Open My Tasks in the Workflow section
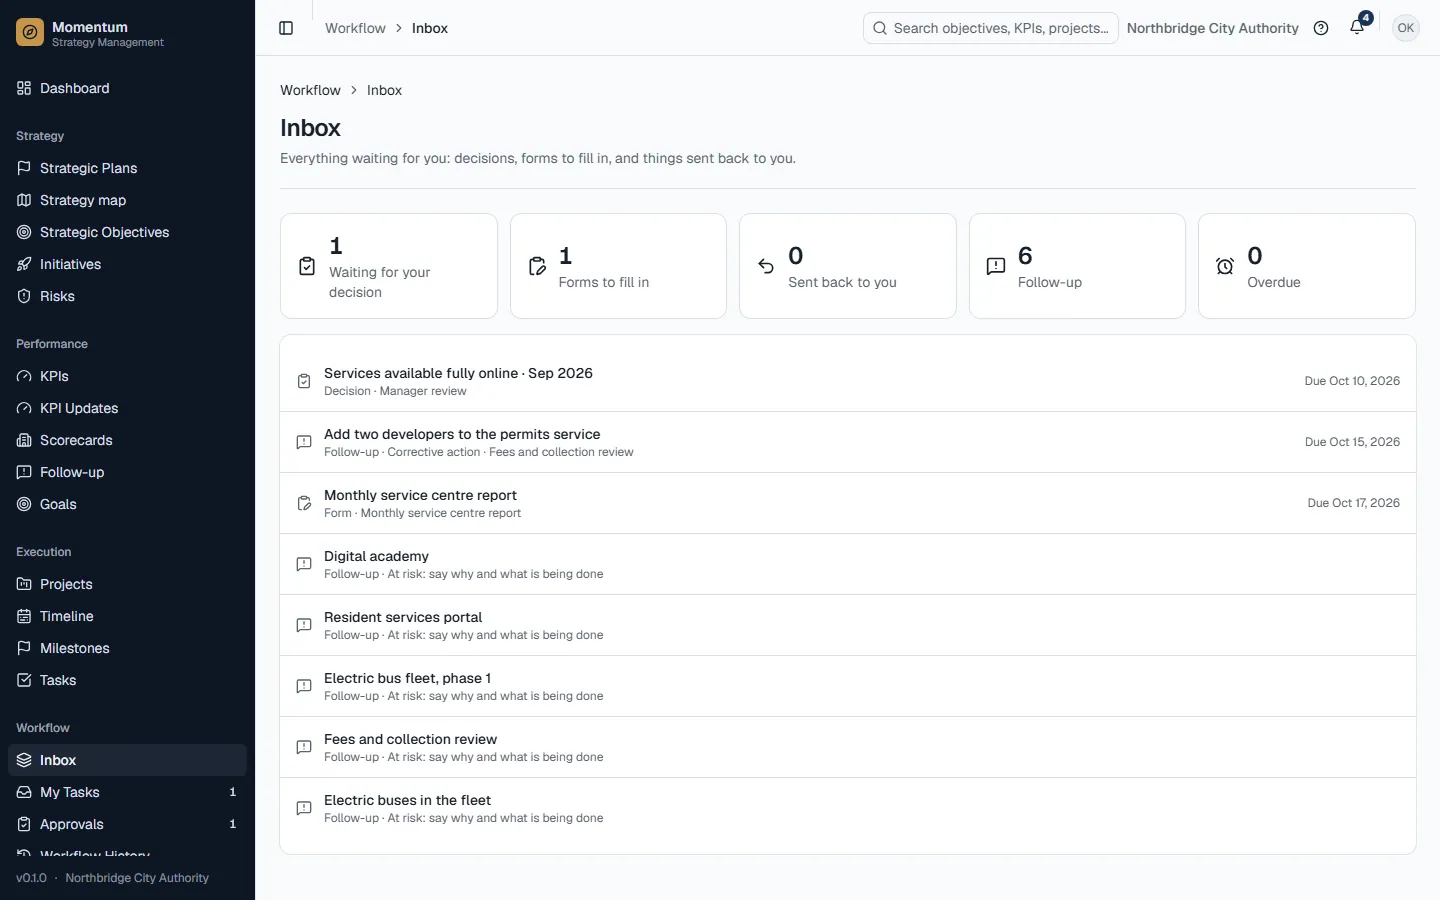This screenshot has width=1440, height=900. coord(127,792)
